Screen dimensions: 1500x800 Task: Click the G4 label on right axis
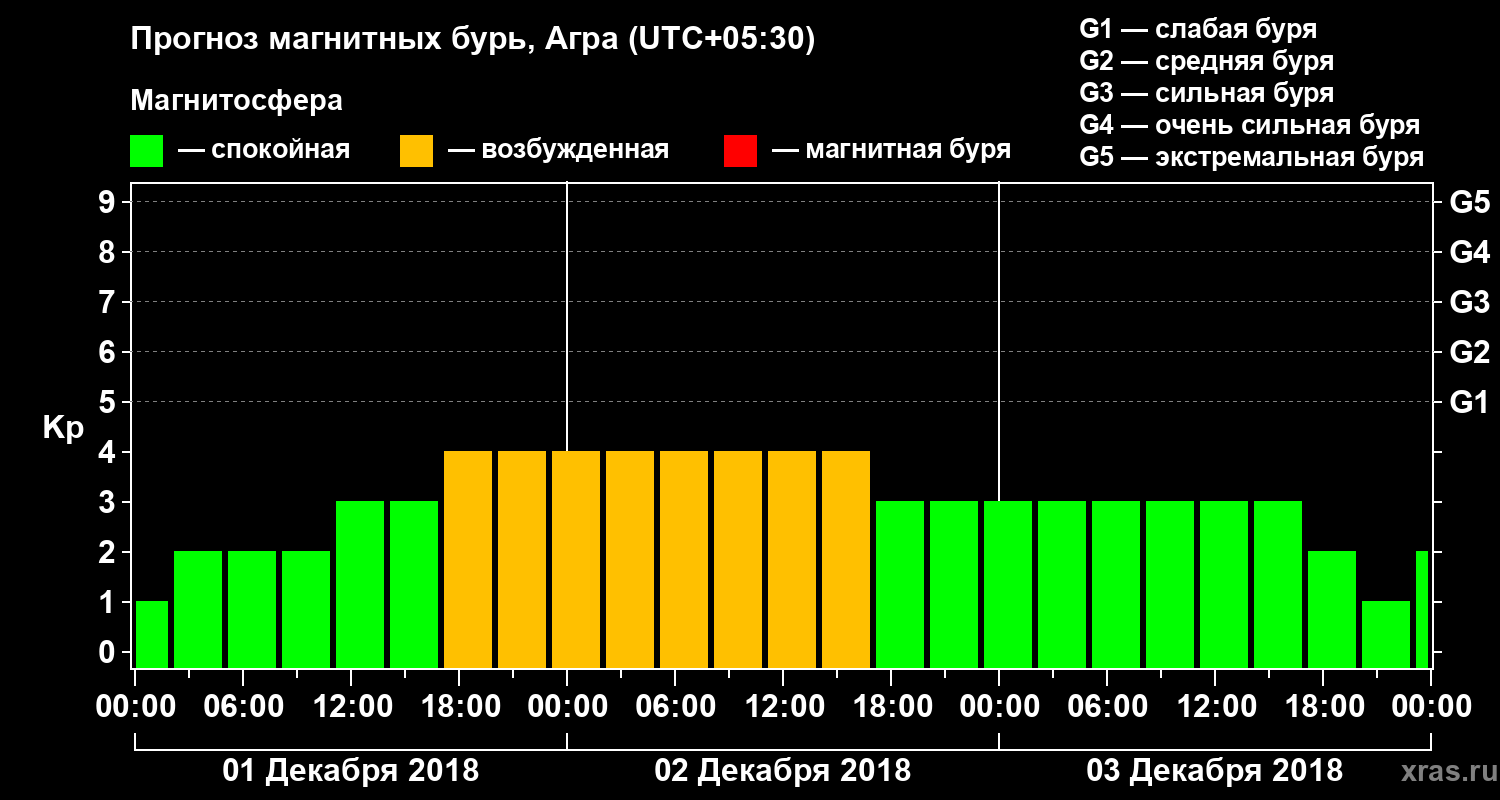[1469, 252]
